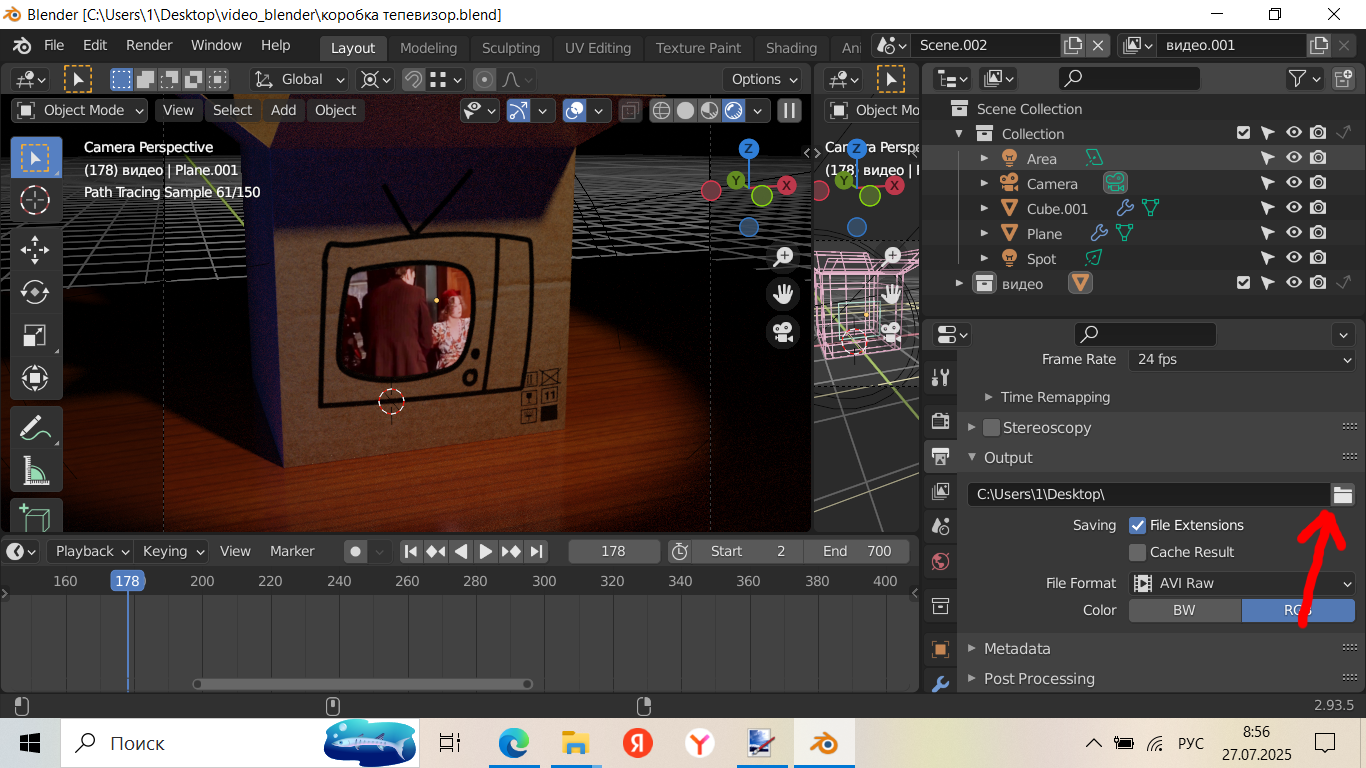Open the output folder browser icon
This screenshot has height=768, width=1366.
point(1342,494)
